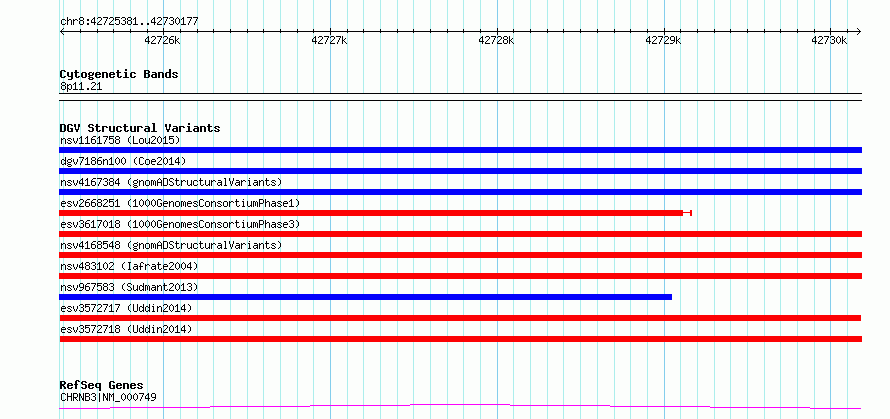The width and height of the screenshot is (890, 419).
Task: Click the 'RefSeq Genes' track heading
Action: [101, 386]
